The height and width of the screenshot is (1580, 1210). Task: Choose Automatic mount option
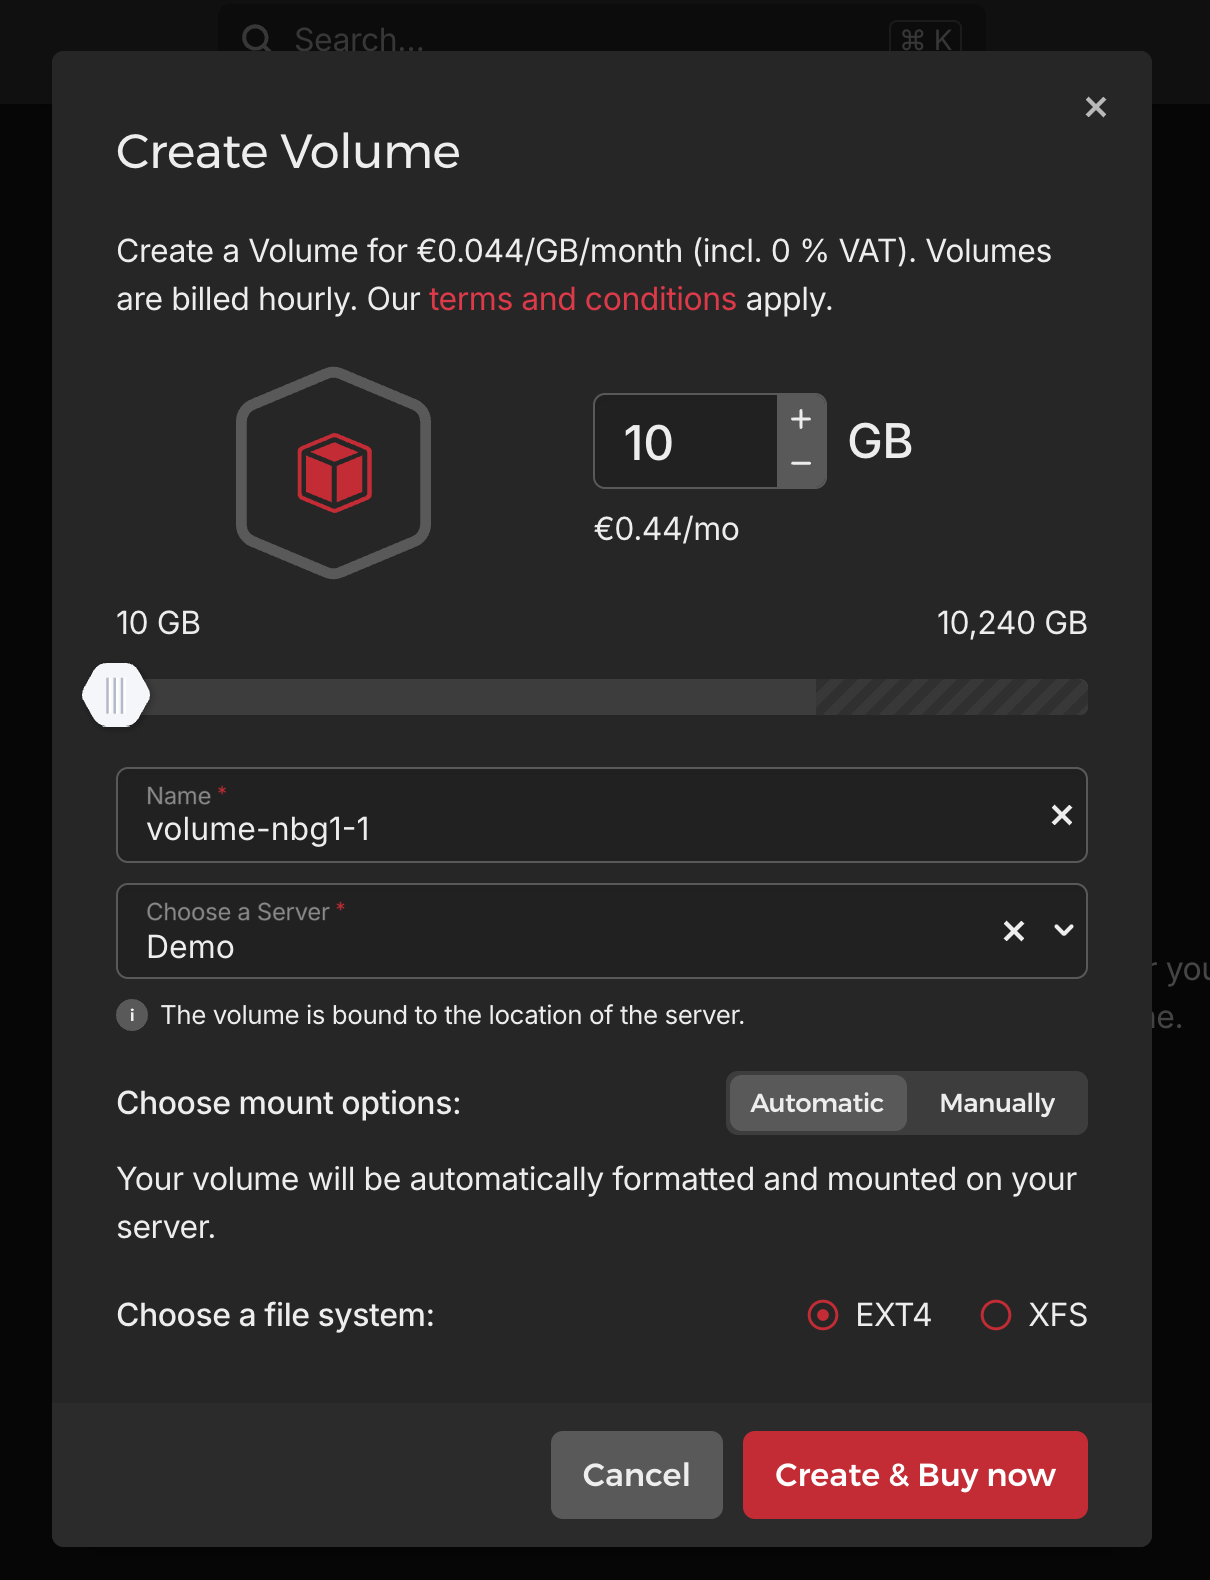(x=817, y=1103)
